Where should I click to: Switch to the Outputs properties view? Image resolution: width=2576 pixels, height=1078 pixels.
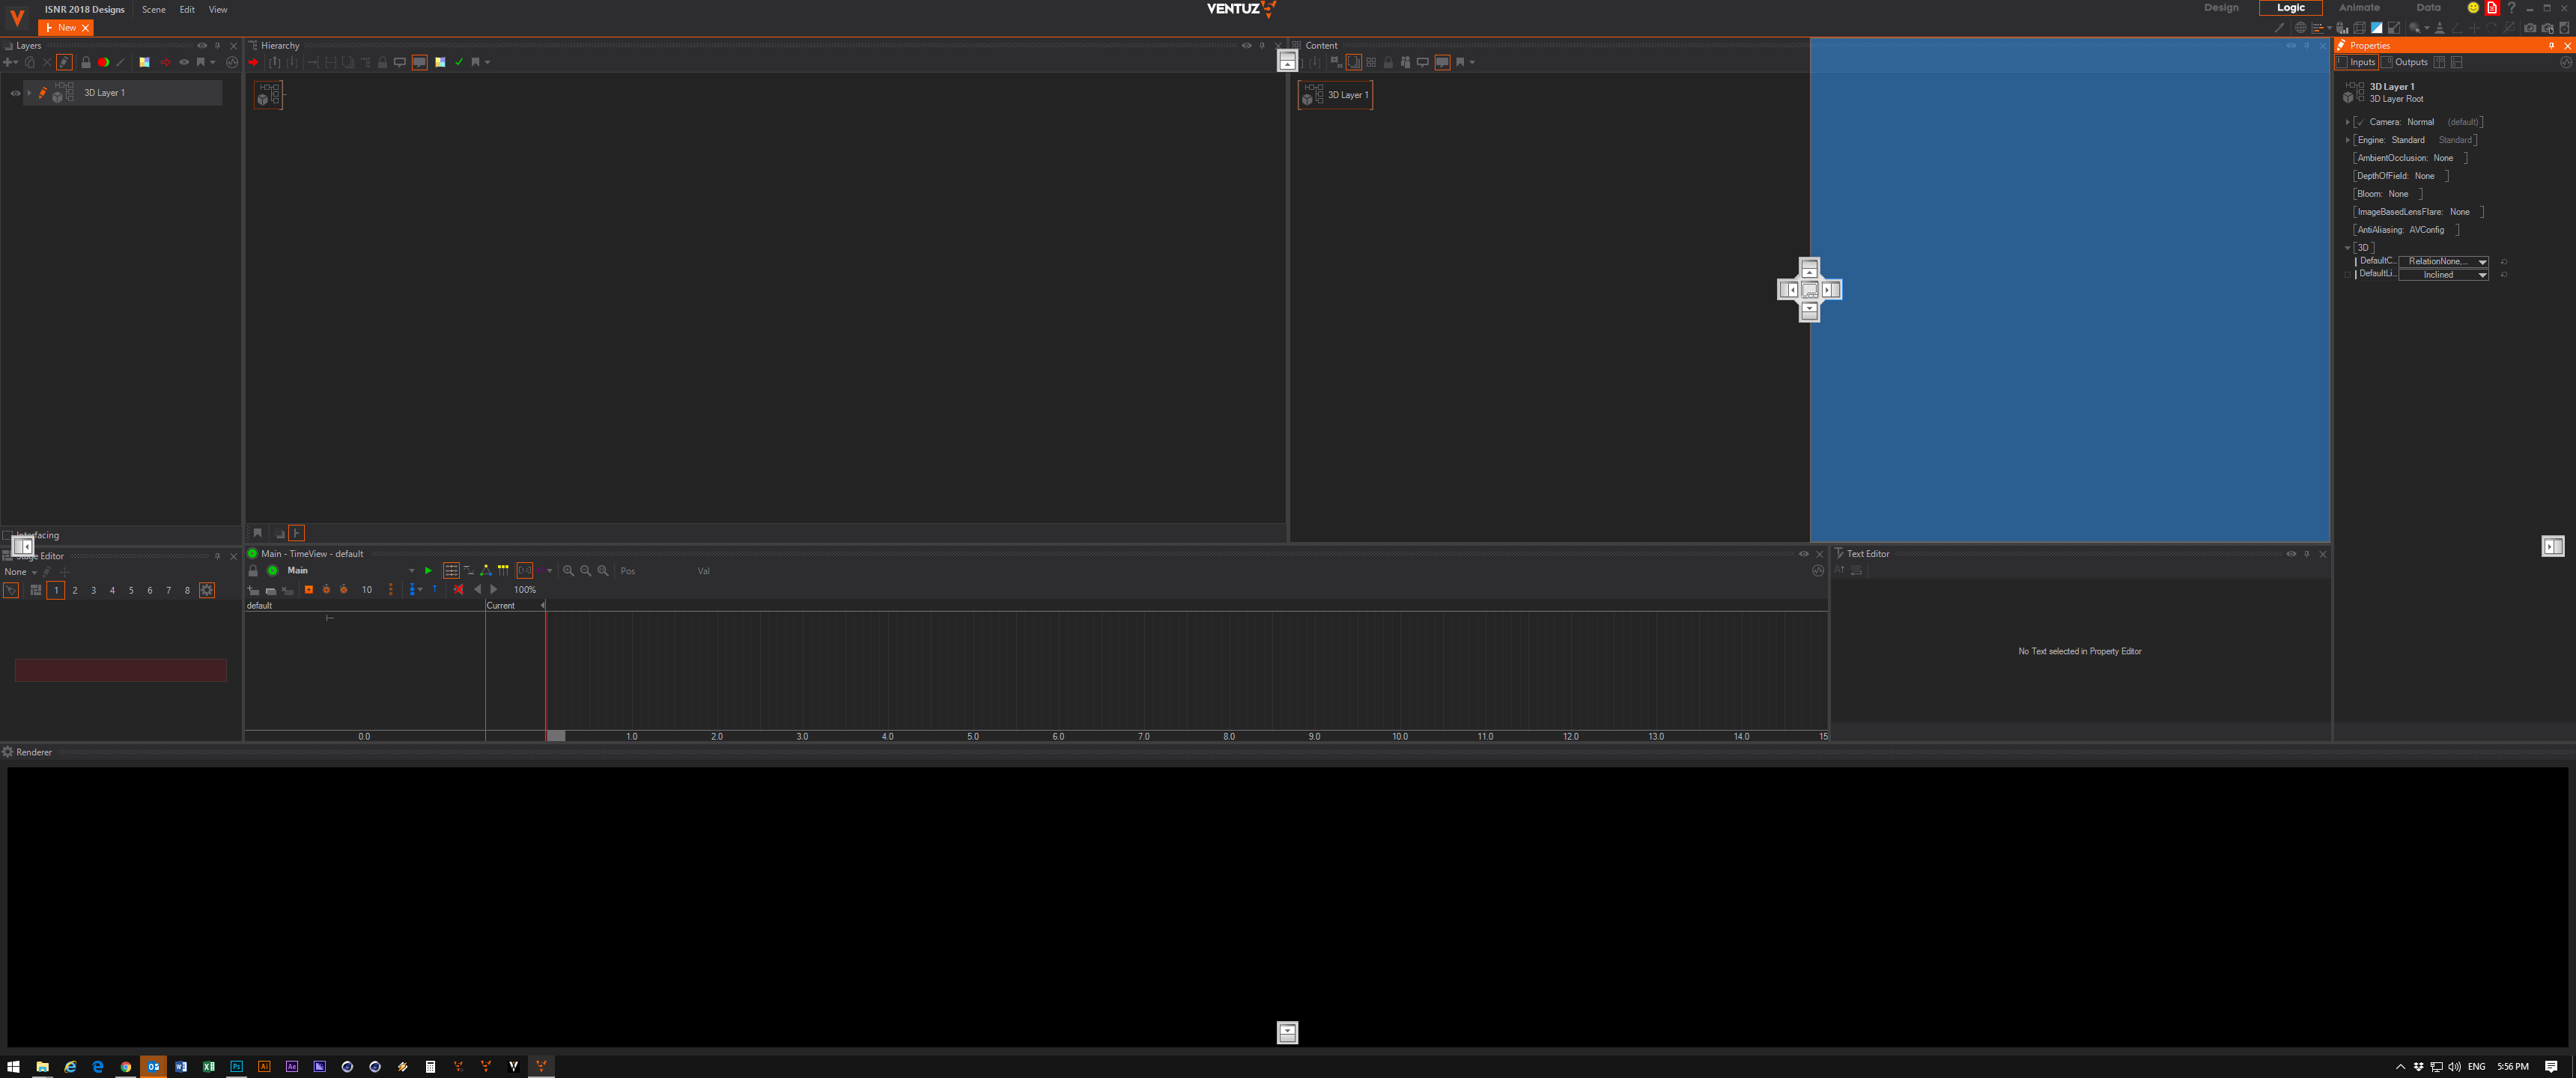(2410, 62)
